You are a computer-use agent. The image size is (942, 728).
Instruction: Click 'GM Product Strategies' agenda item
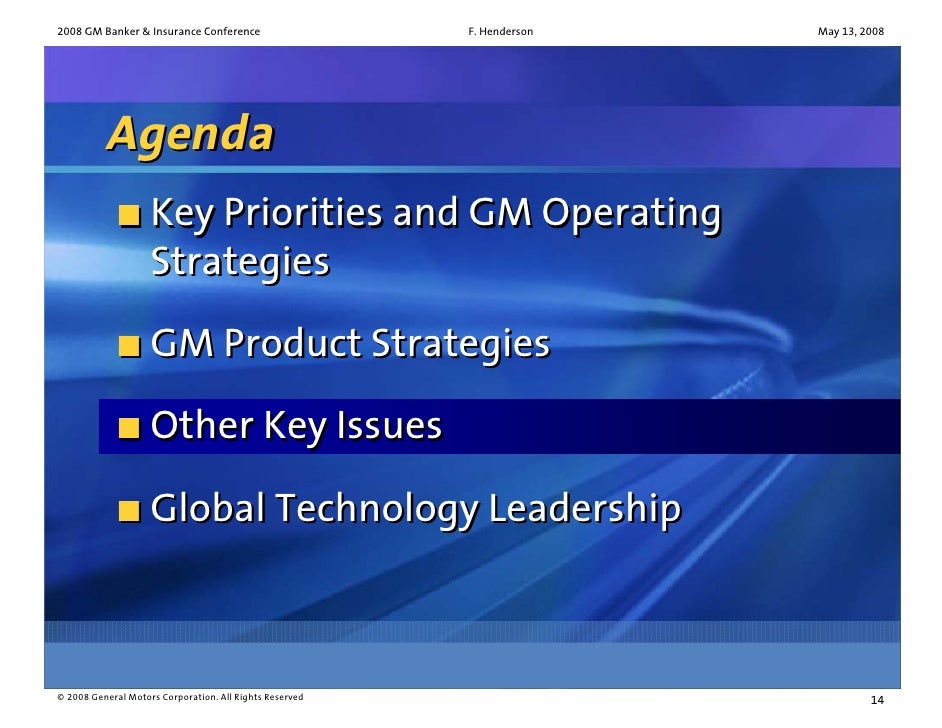pos(350,344)
